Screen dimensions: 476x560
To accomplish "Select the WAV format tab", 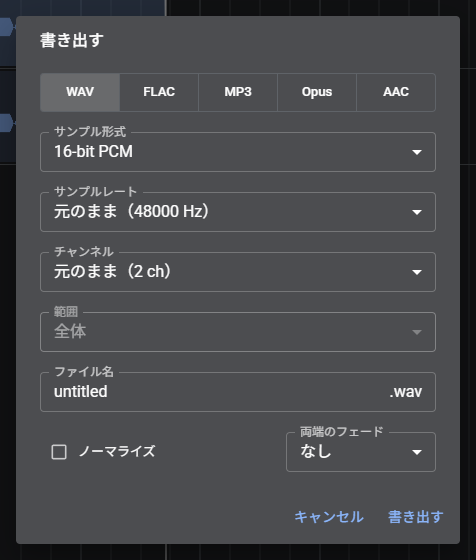I will tap(80, 92).
